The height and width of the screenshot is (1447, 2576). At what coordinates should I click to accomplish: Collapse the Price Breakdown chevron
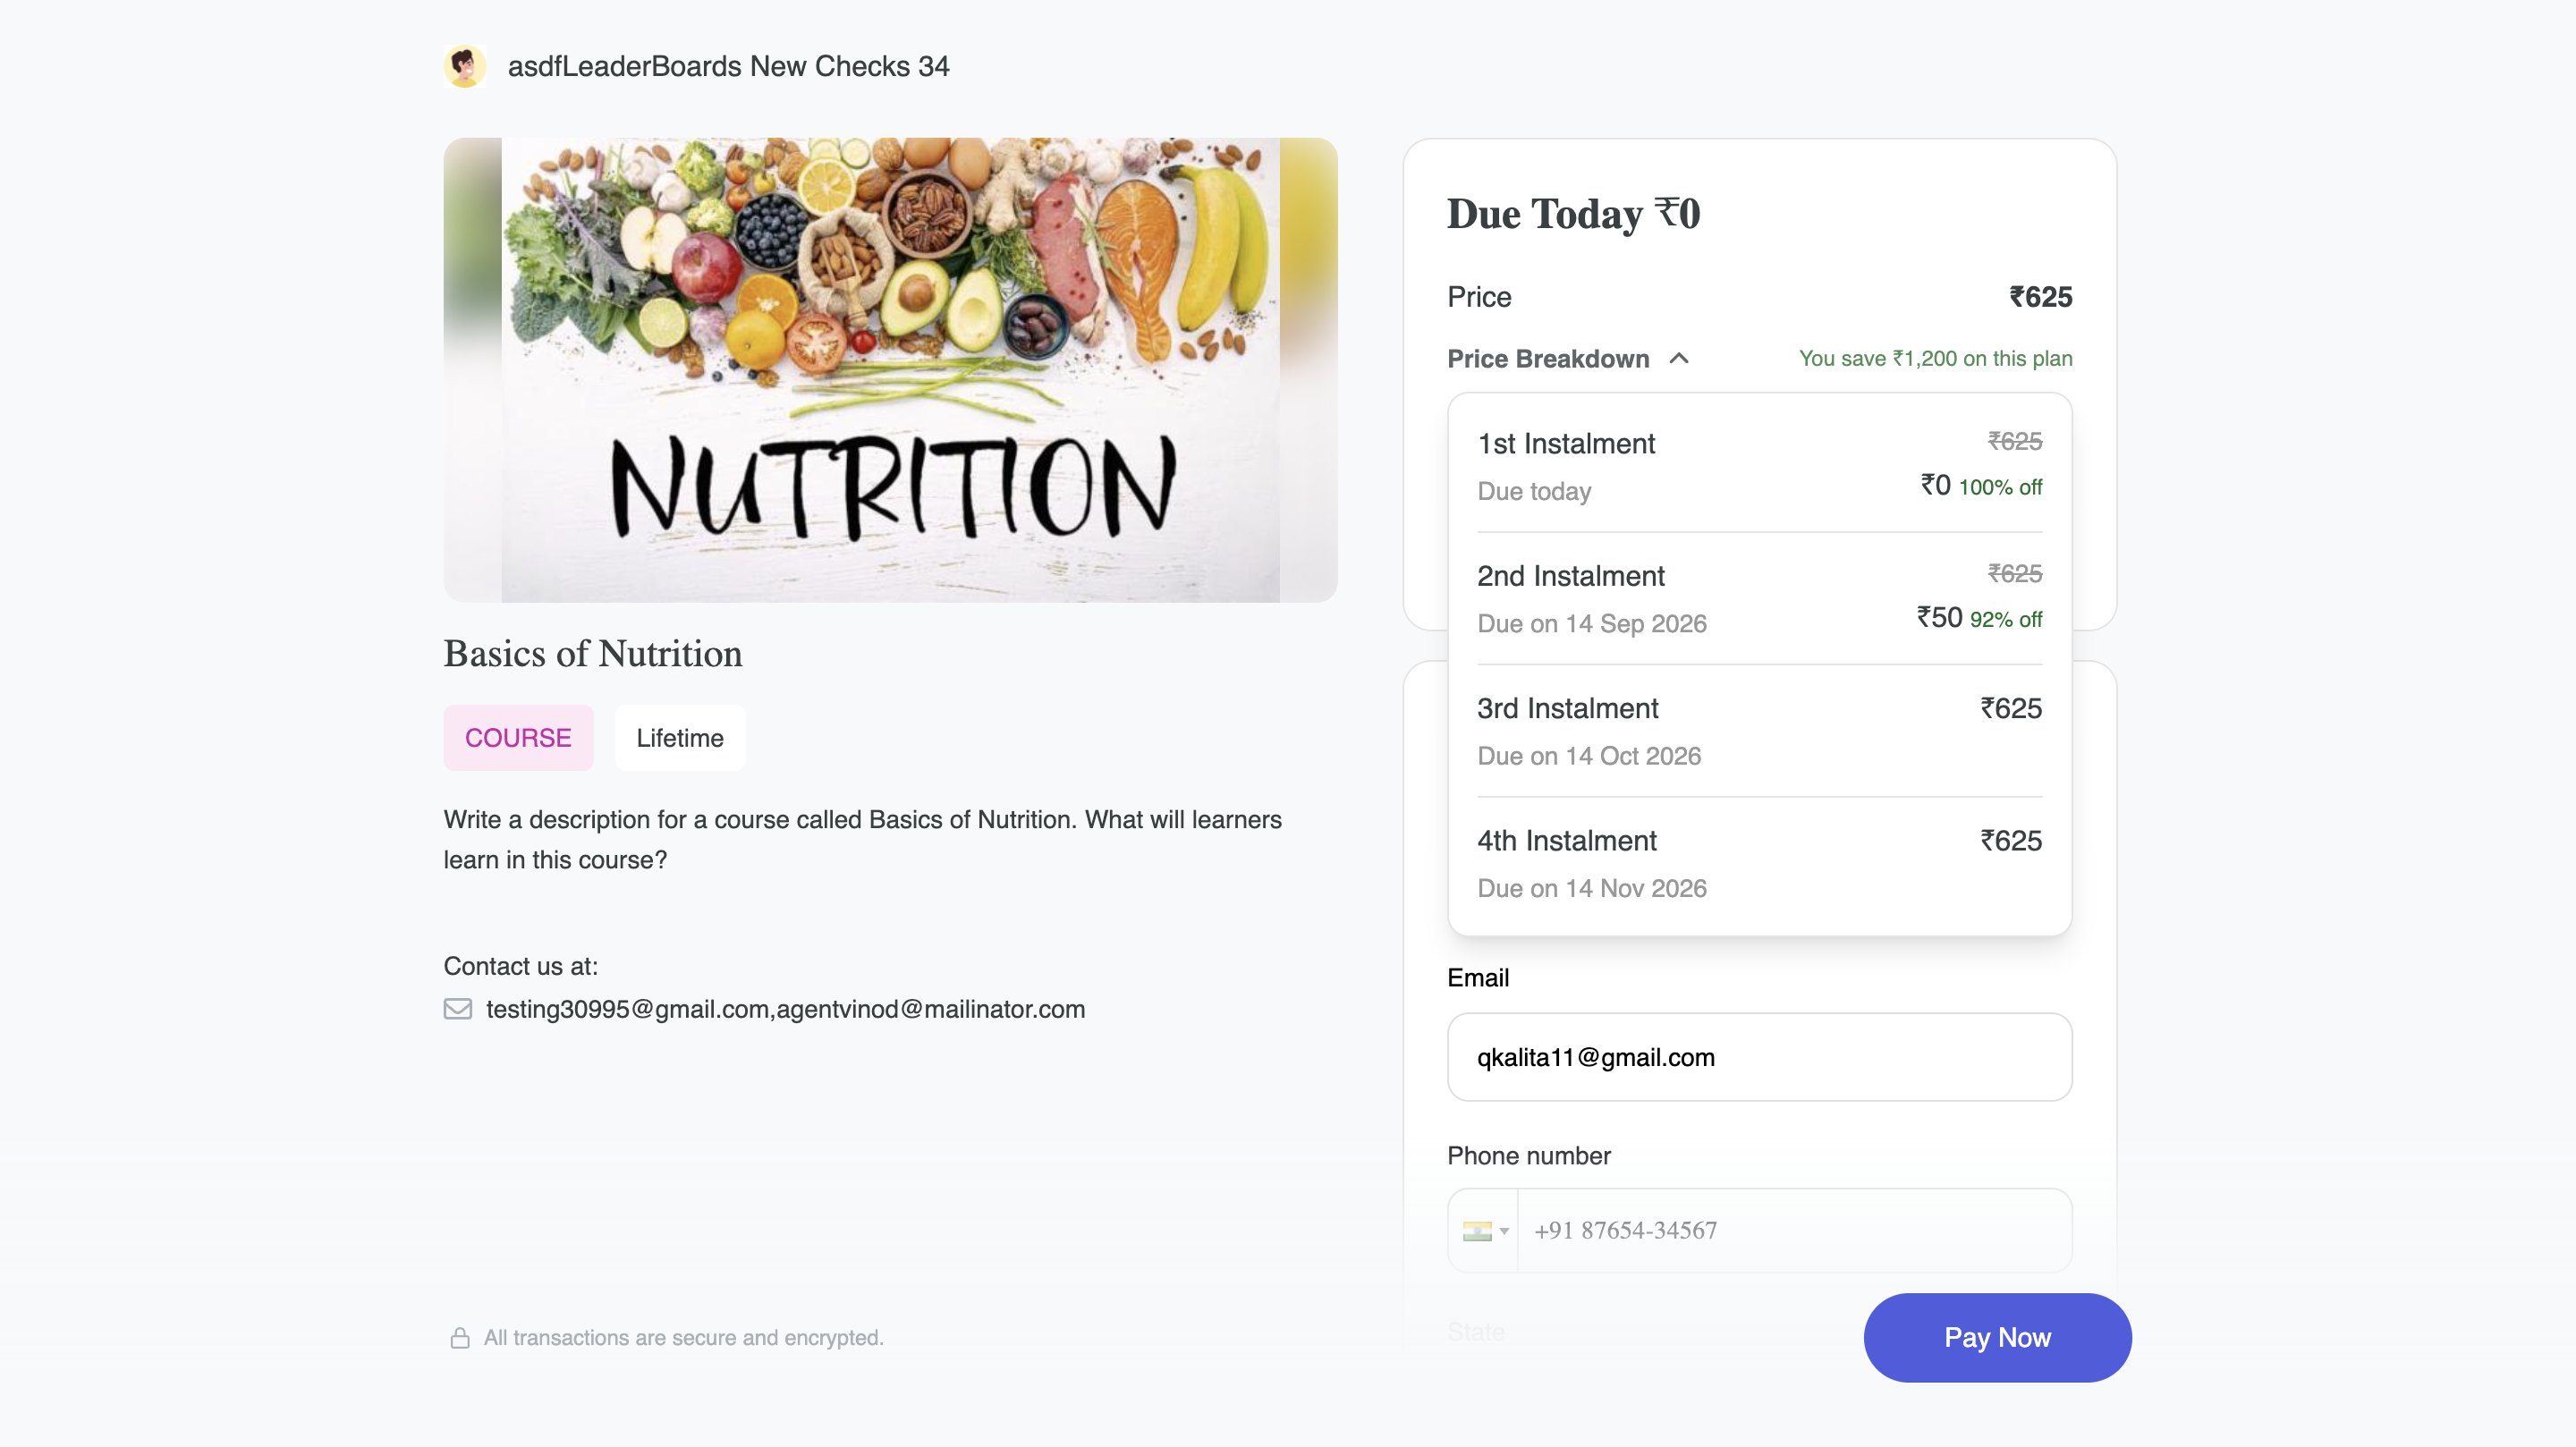click(x=1679, y=358)
